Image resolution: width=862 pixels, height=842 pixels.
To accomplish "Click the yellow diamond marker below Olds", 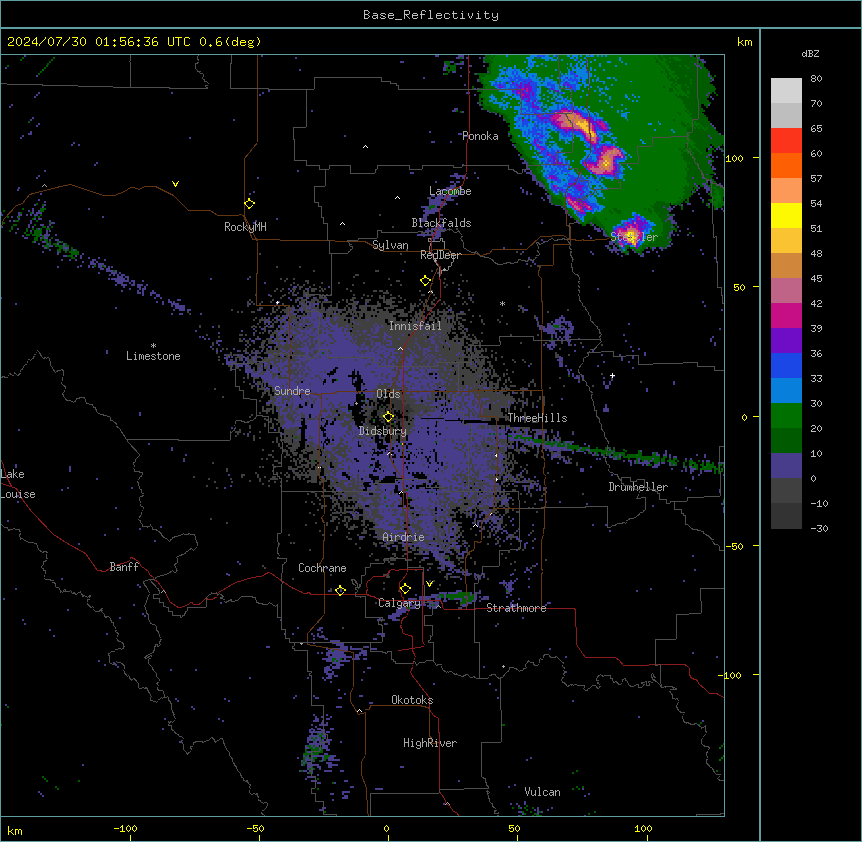I will pyautogui.click(x=388, y=417).
